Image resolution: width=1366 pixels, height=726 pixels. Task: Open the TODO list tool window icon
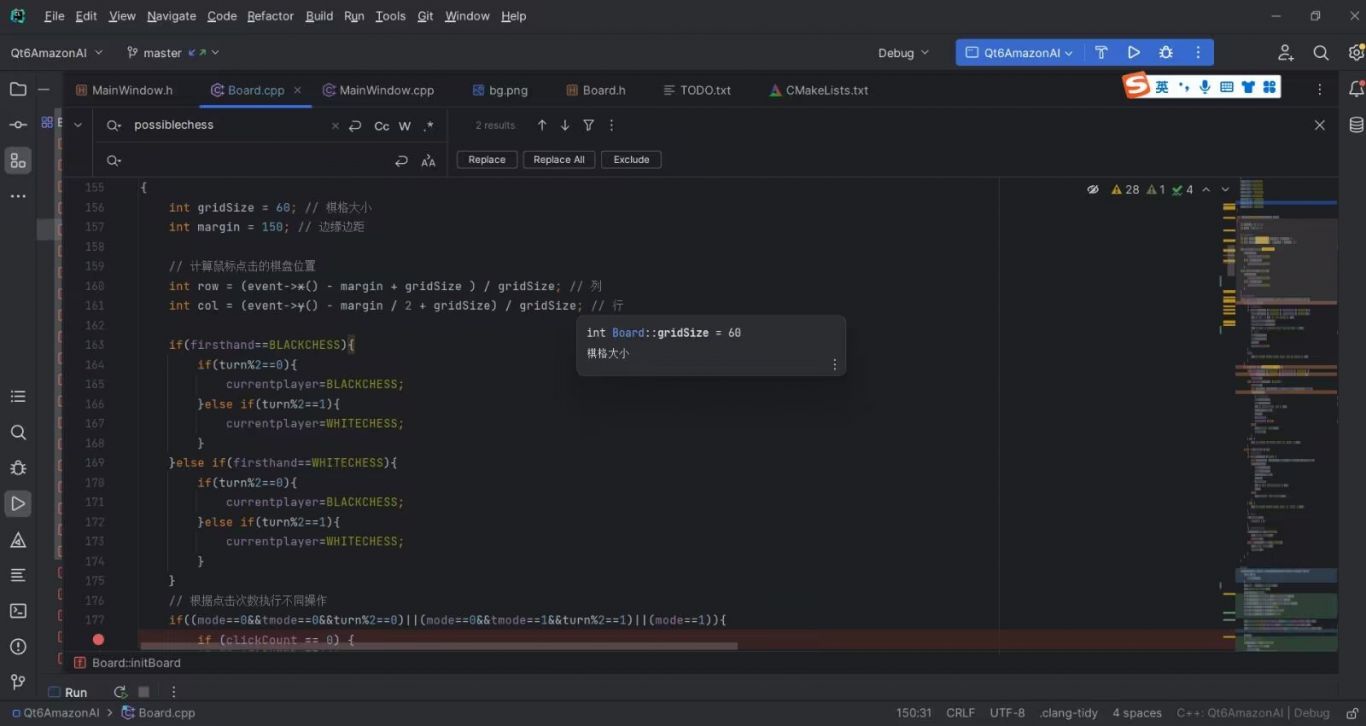pos(18,397)
